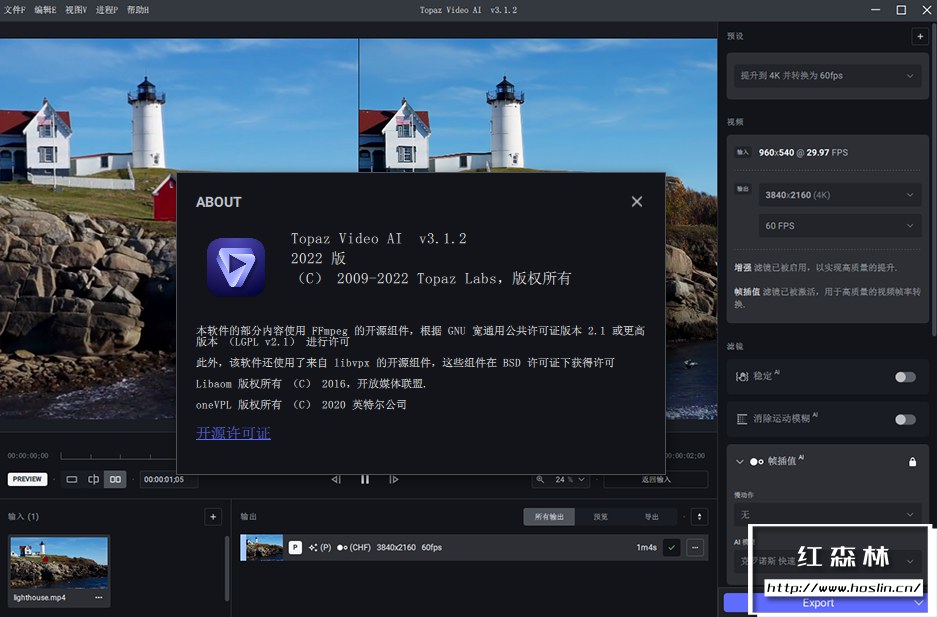Open the 60 FPS frame rate dropdown
Image resolution: width=937 pixels, height=617 pixels.
coord(840,226)
